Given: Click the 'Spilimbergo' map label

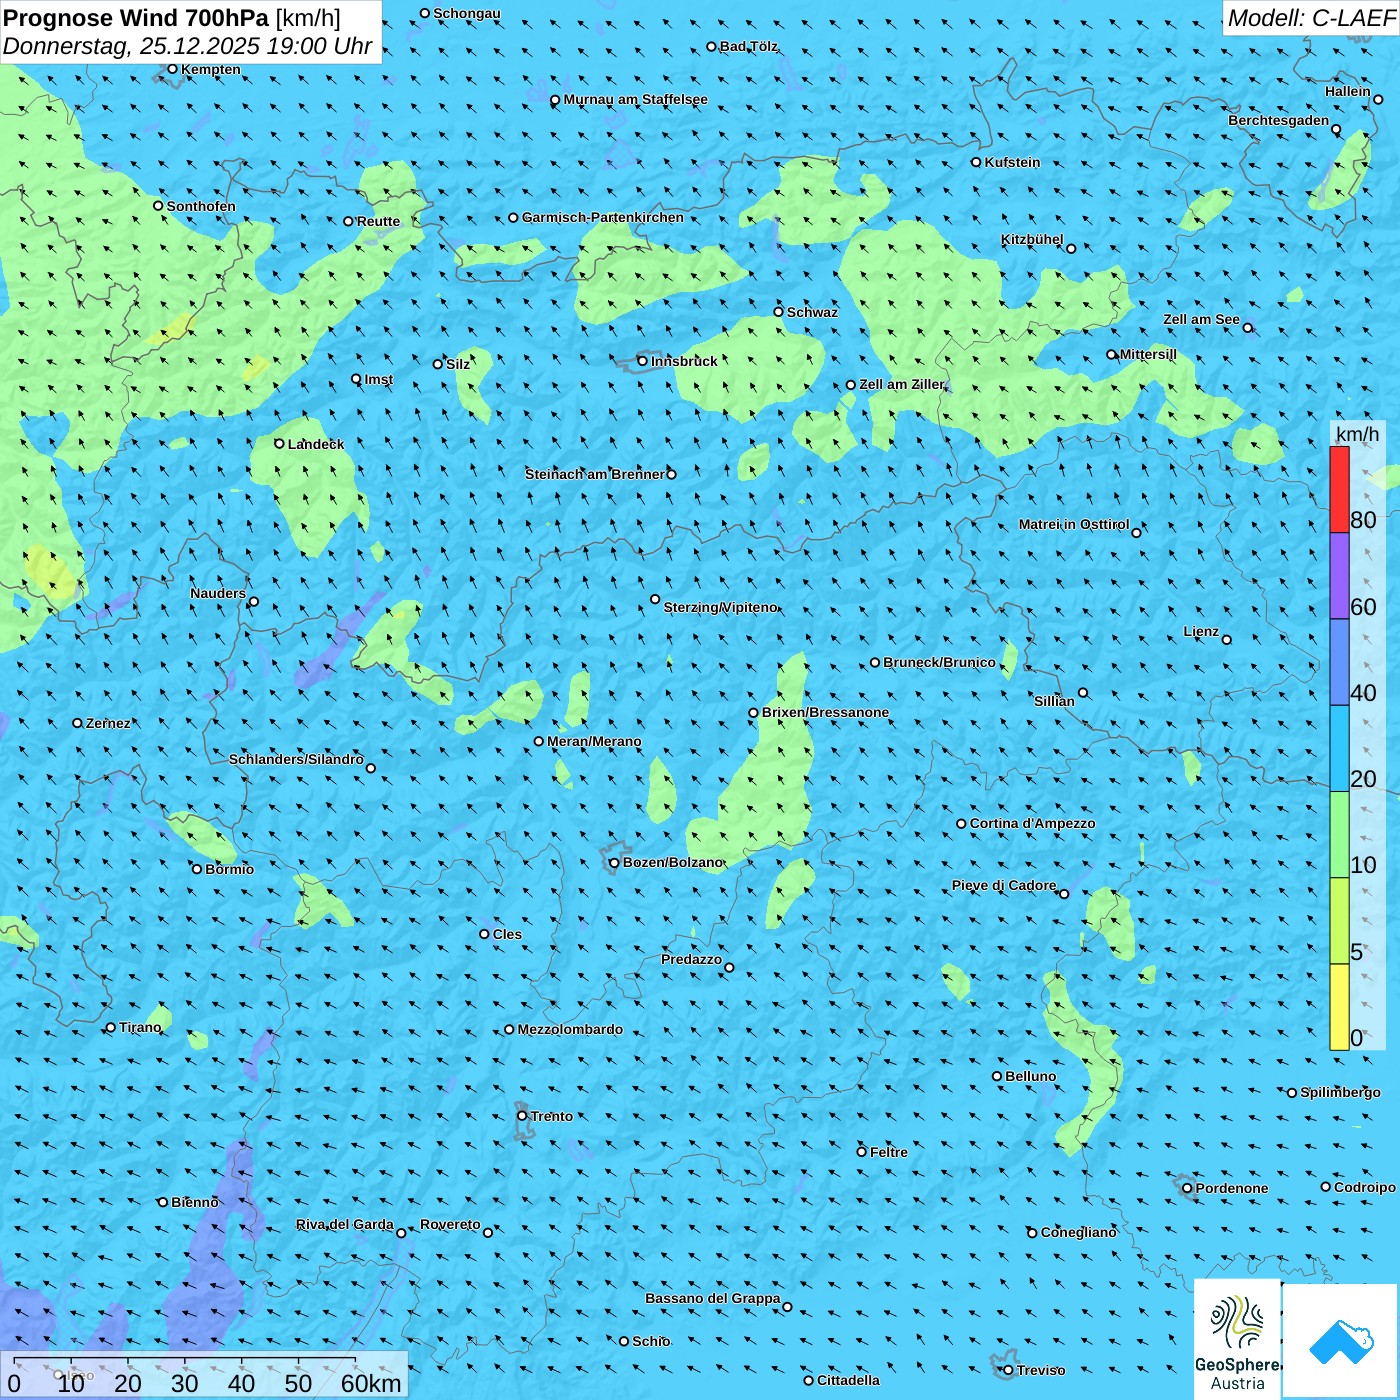Looking at the screenshot, I should click(x=1340, y=1092).
